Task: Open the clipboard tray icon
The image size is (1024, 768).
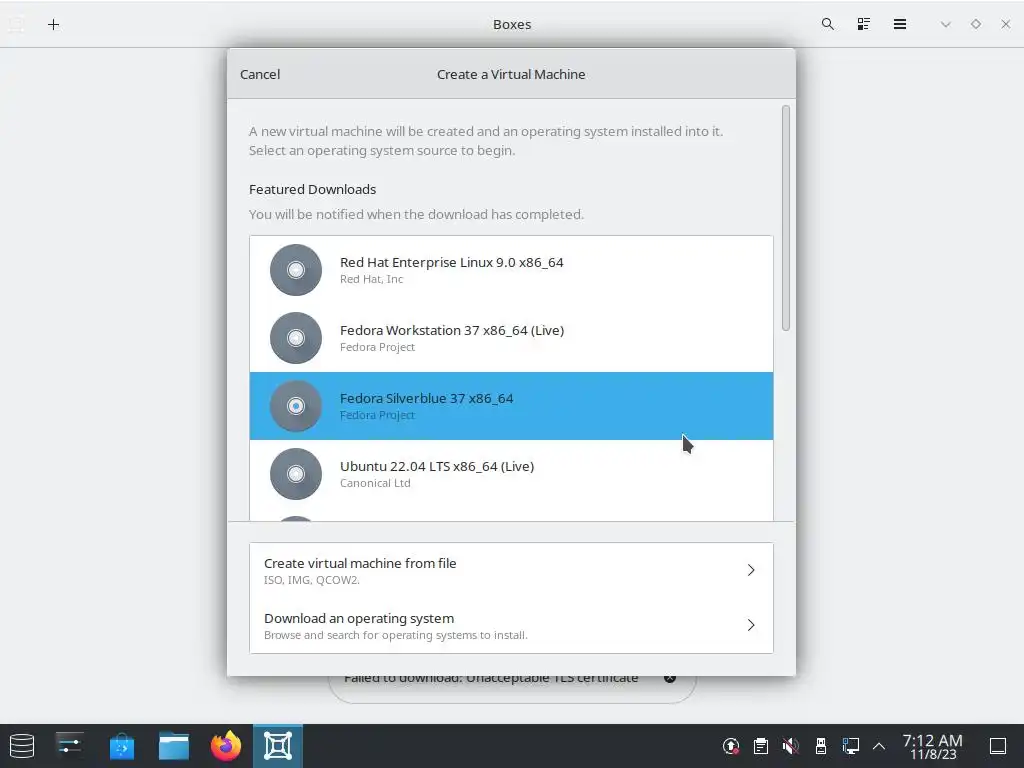Action: (x=761, y=746)
